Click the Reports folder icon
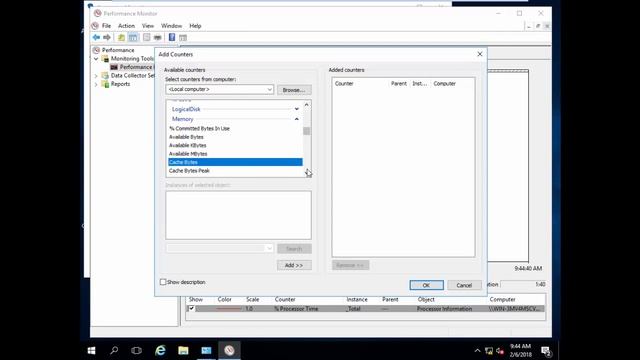The image size is (640, 360). coord(105,84)
